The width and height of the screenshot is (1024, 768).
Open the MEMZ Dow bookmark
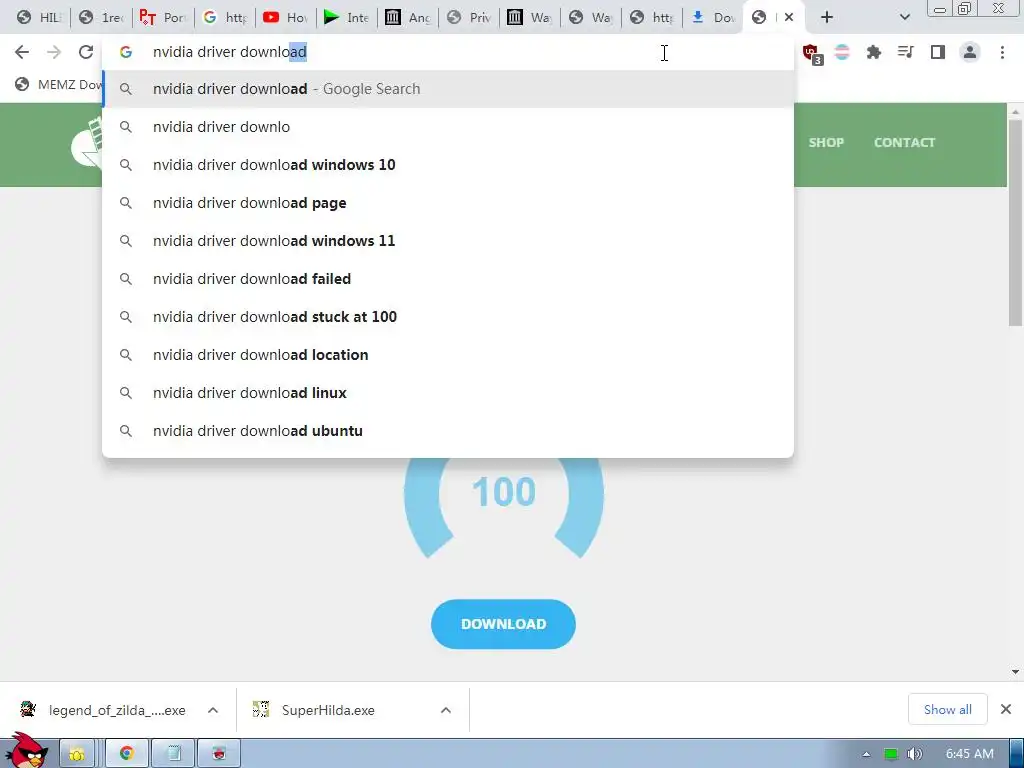[x=59, y=84]
